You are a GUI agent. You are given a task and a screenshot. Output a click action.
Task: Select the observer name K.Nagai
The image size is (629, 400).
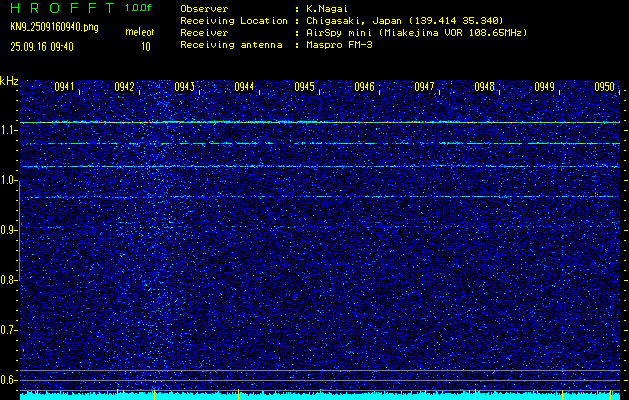tap(327, 8)
